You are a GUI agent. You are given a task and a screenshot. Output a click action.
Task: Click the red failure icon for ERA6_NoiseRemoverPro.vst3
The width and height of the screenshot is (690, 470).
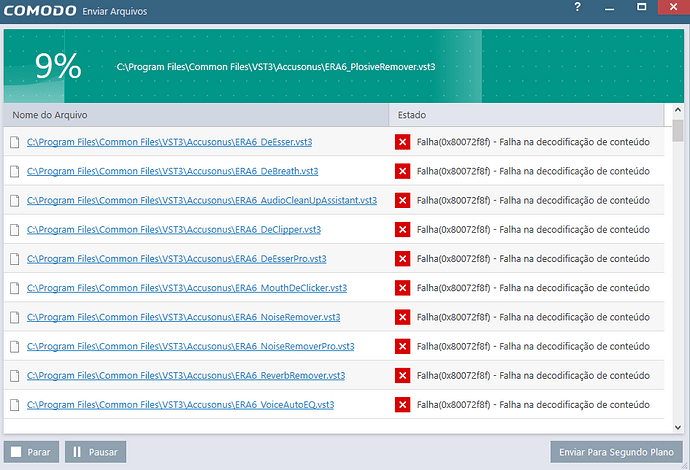coord(403,346)
